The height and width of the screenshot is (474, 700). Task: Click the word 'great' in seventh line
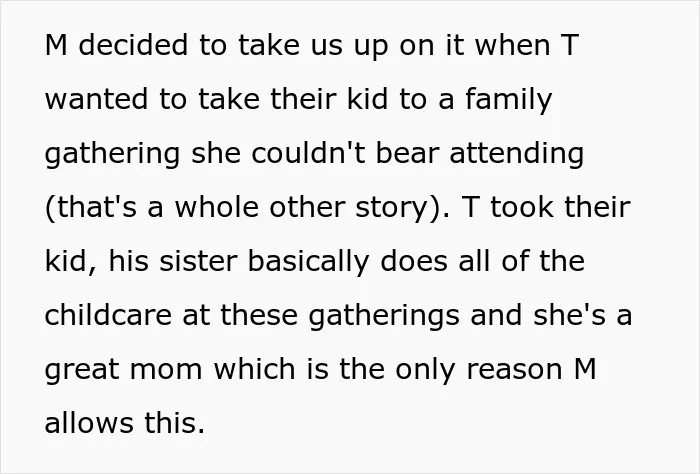tap(82, 370)
